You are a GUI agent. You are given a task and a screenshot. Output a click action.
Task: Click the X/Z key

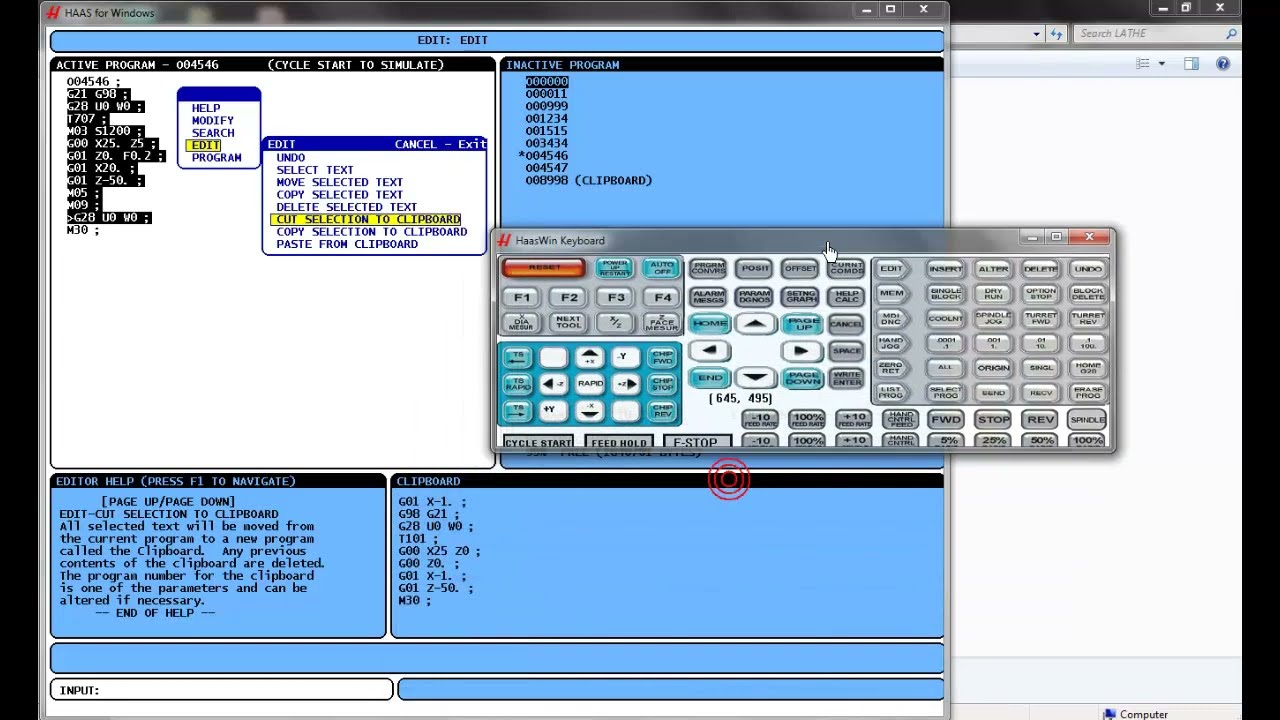tap(616, 323)
